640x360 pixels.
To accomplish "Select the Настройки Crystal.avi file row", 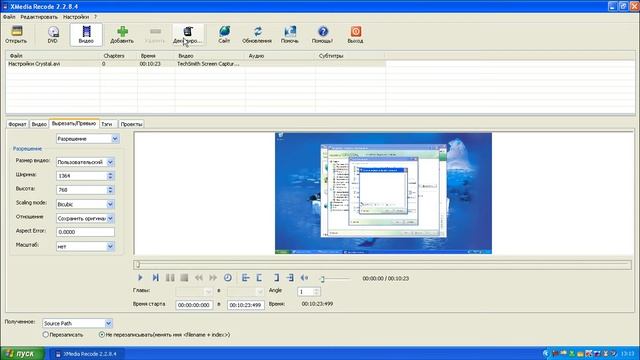I will (x=196, y=64).
